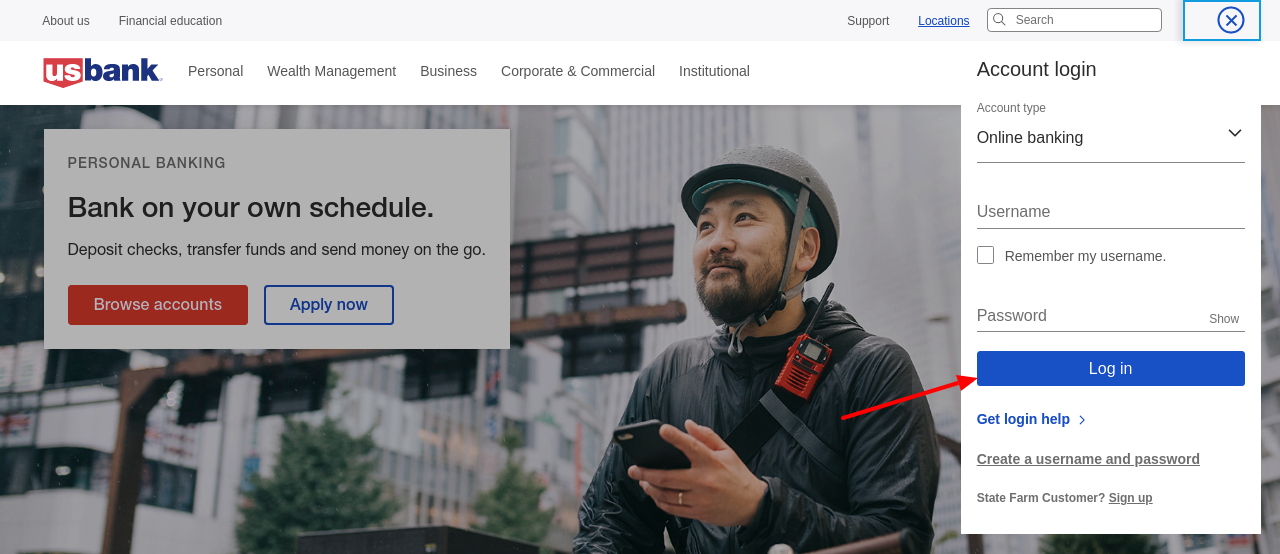Click the Account type dropdown arrow

pos(1234,134)
